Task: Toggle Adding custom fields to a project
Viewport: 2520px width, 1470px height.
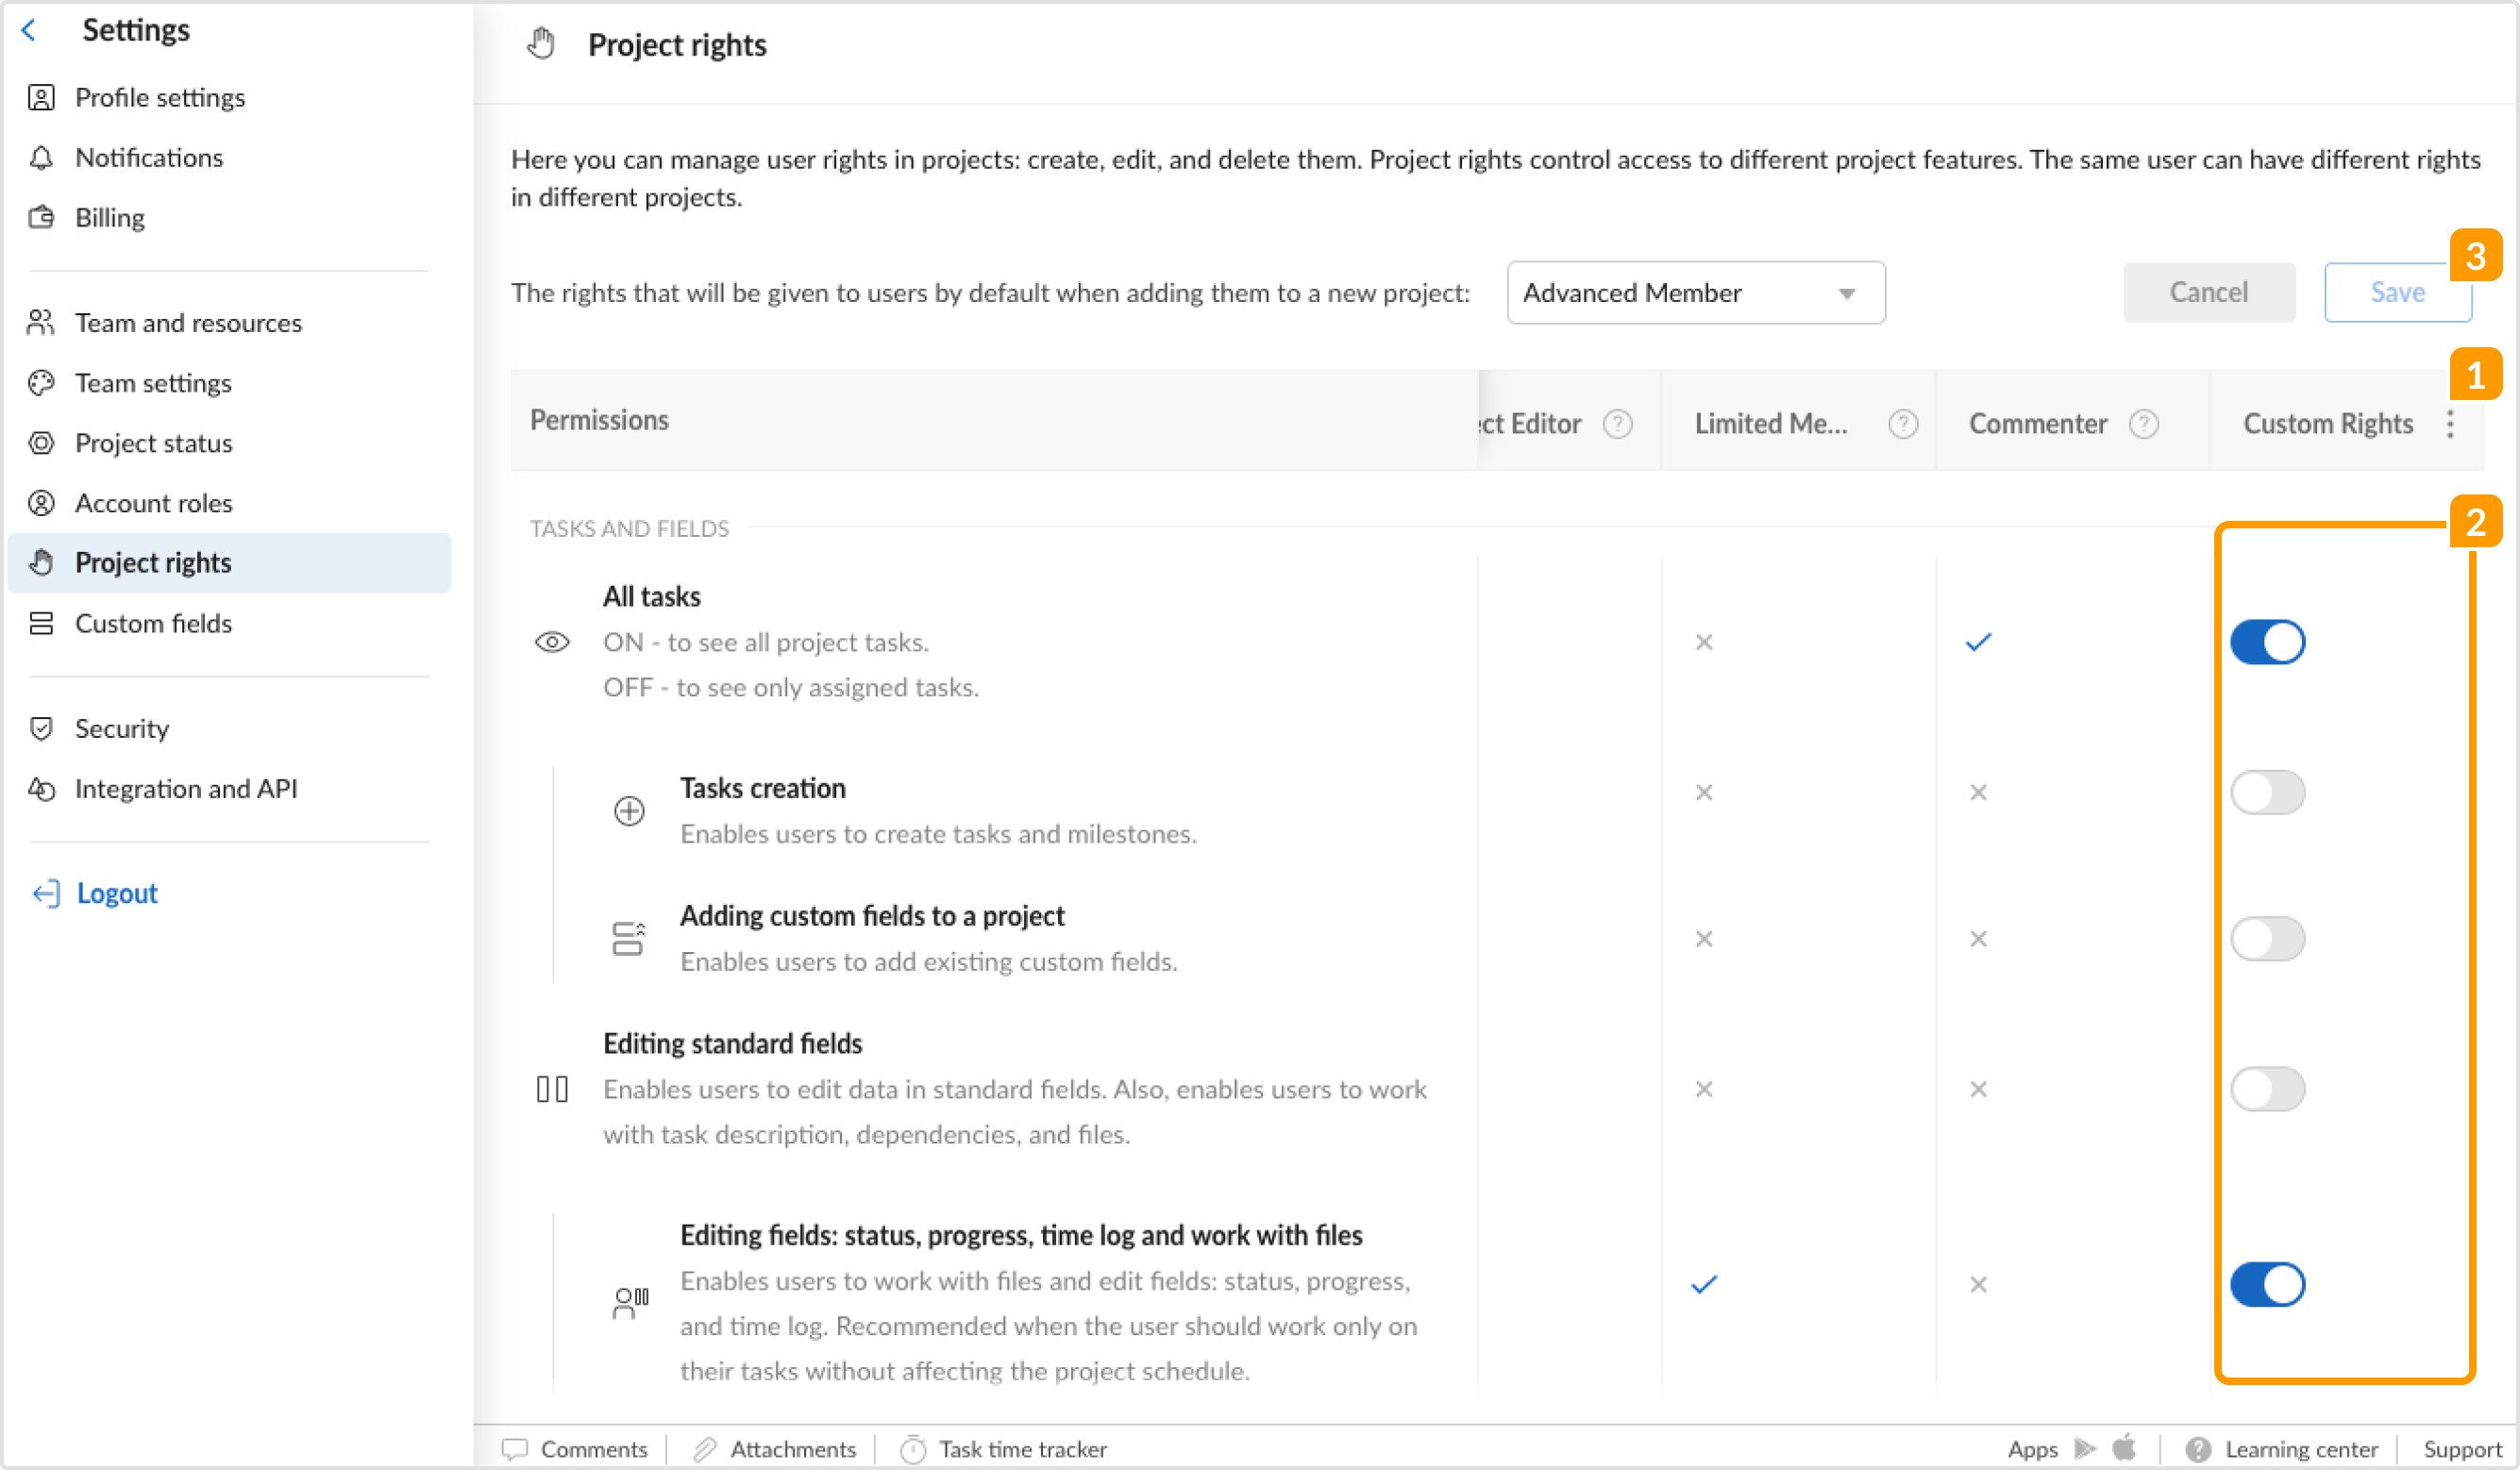Action: [x=2267, y=939]
